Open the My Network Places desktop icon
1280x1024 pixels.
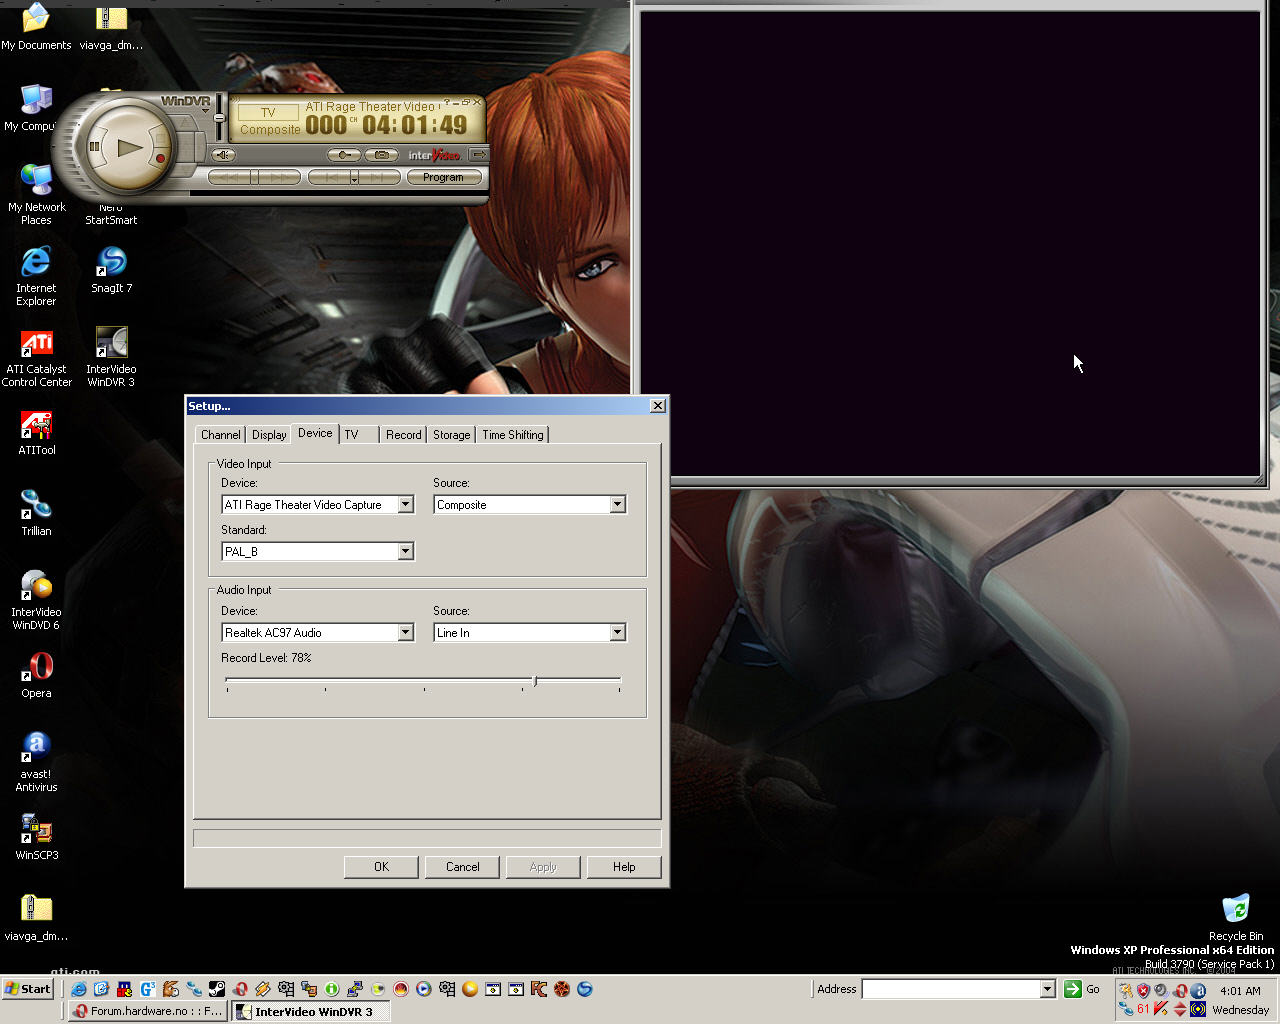(36, 195)
